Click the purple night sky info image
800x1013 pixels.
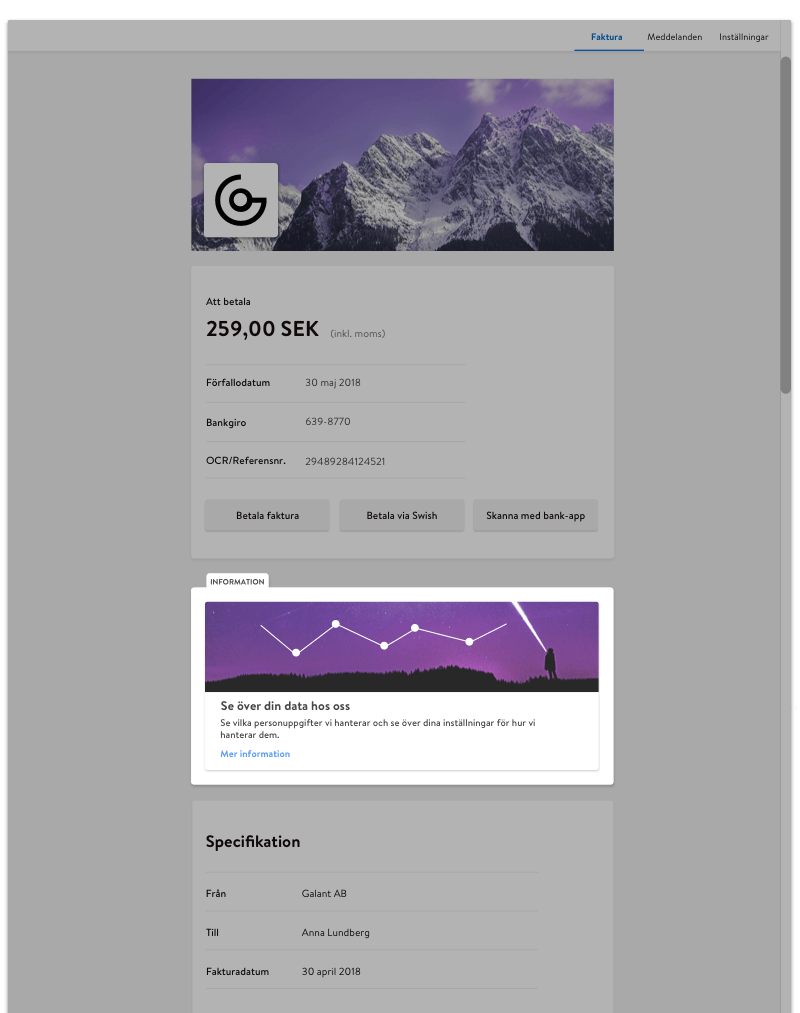(x=401, y=647)
